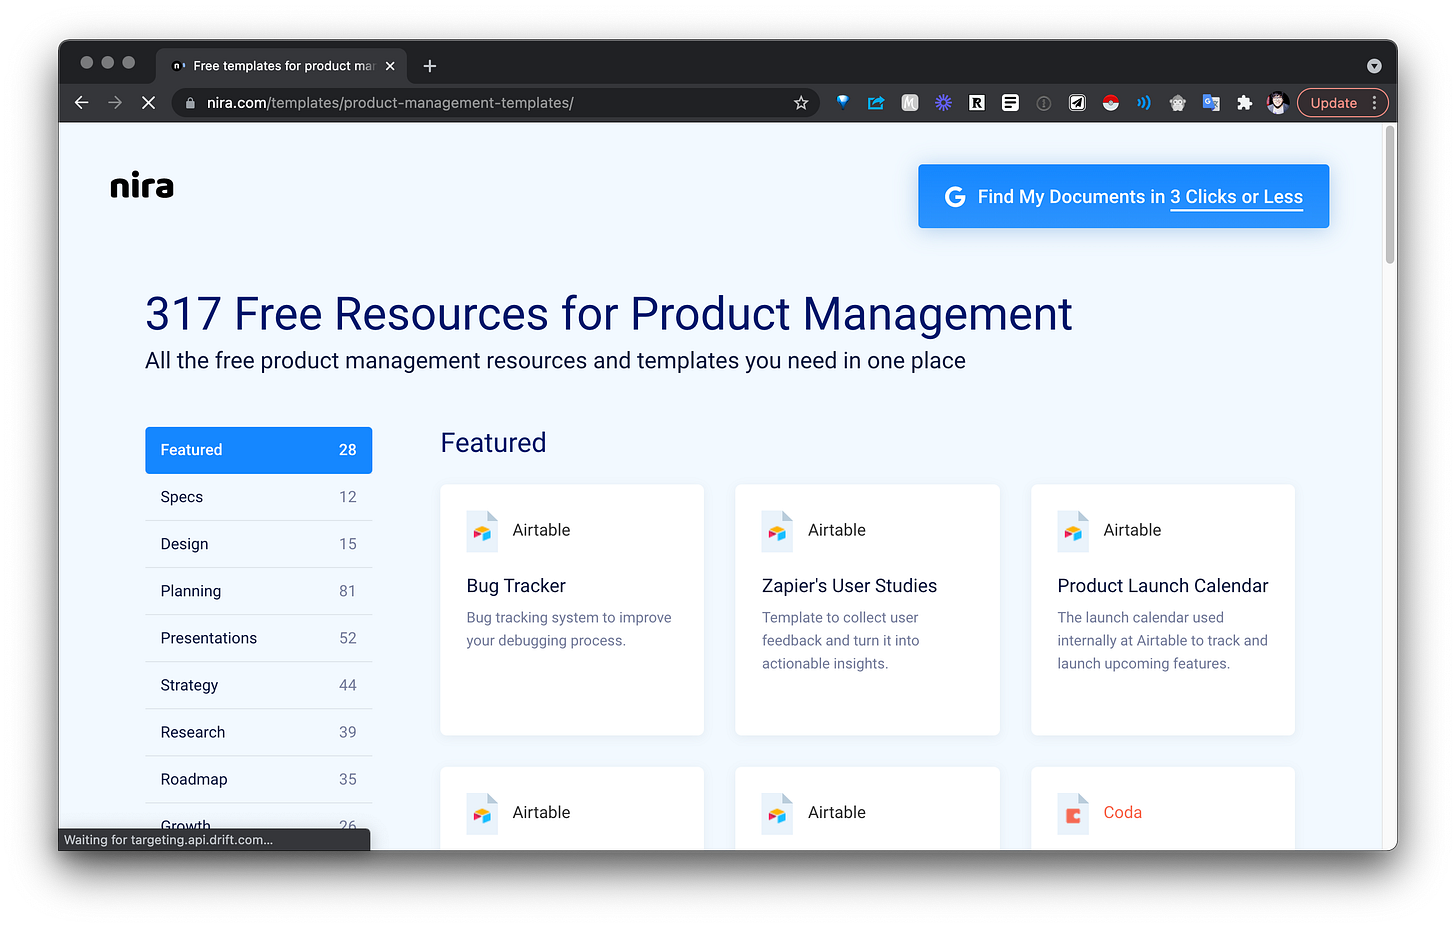Click the '317 Free Resources for Product Management' heading
Image resolution: width=1456 pixels, height=928 pixels.
point(608,314)
